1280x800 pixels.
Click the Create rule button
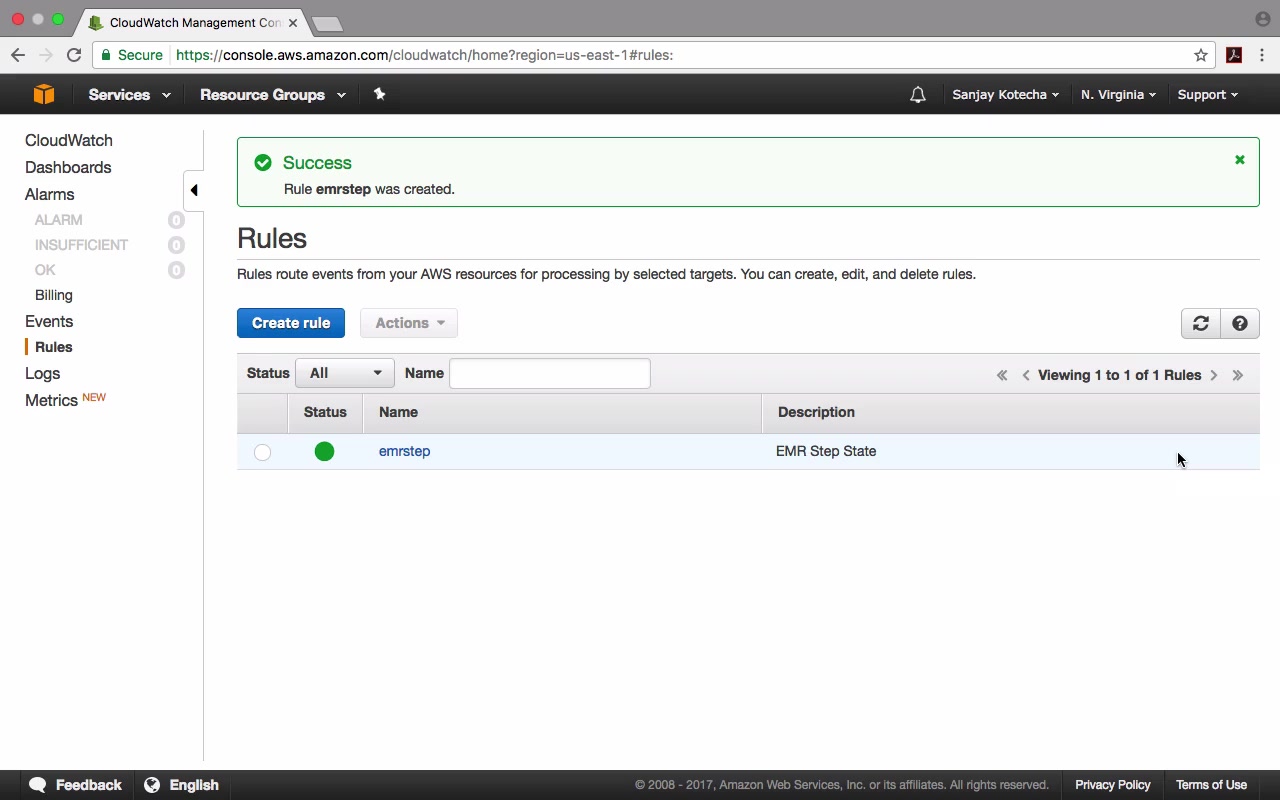[x=291, y=323]
